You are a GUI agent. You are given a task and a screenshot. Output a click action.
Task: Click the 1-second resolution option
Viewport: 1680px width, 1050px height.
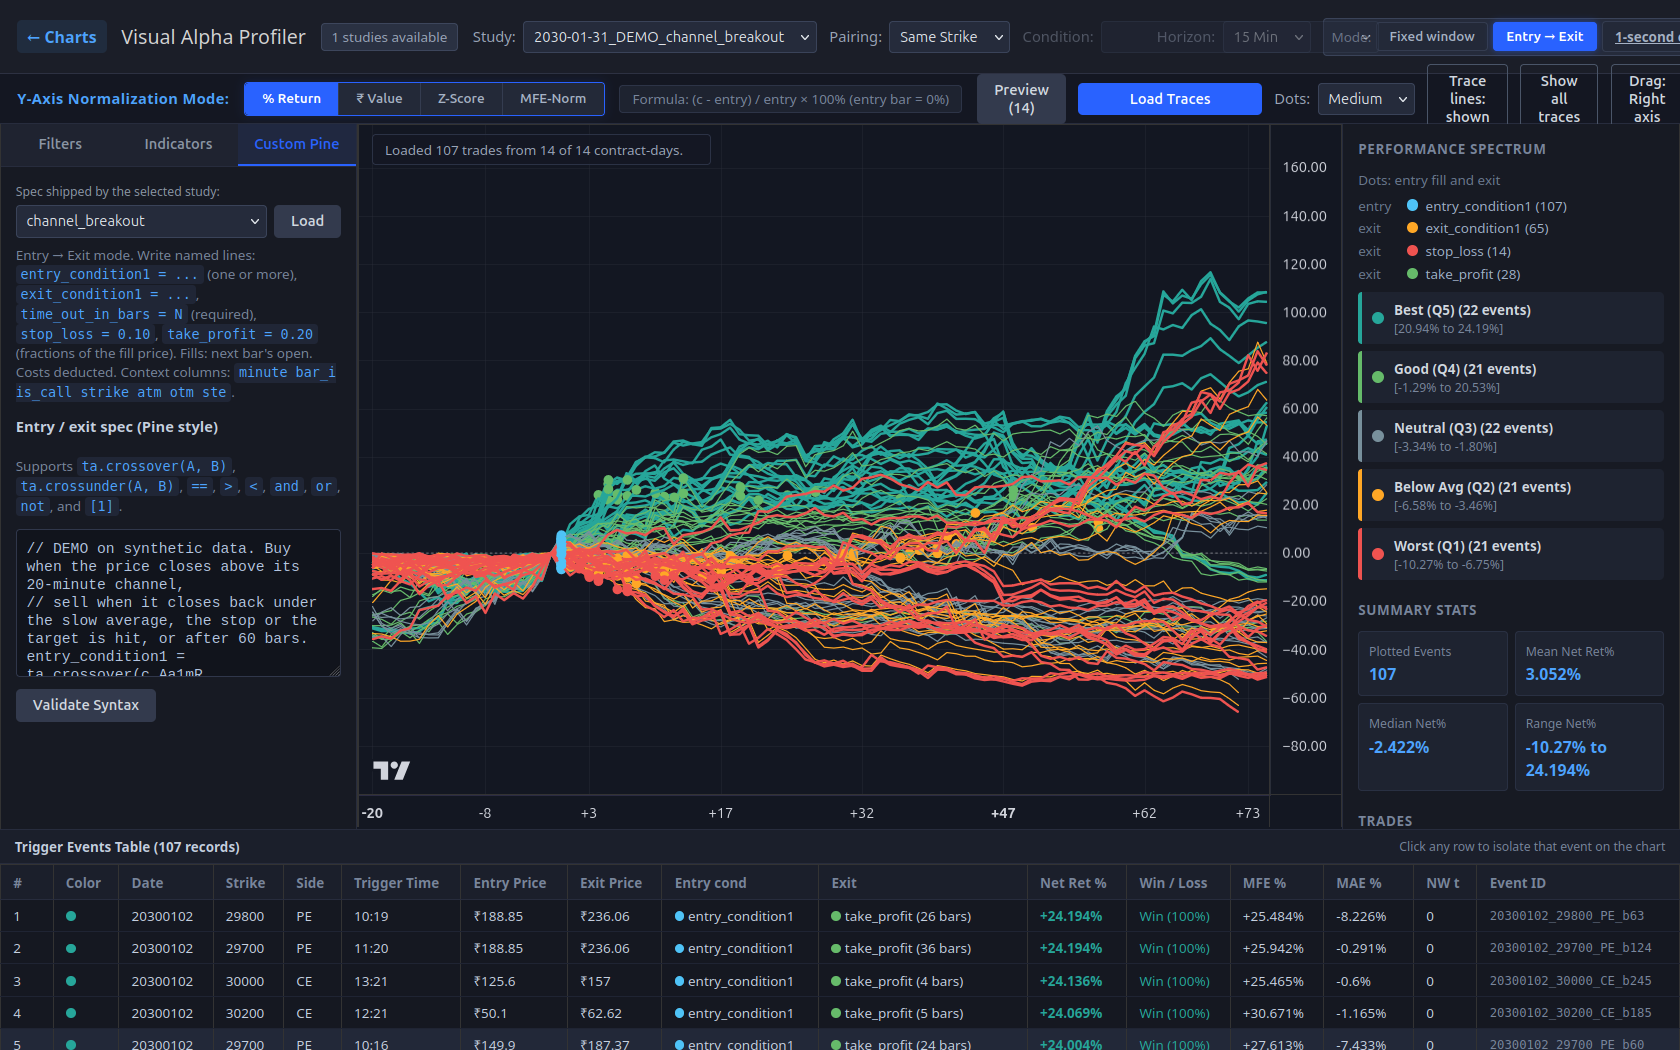pos(1644,37)
